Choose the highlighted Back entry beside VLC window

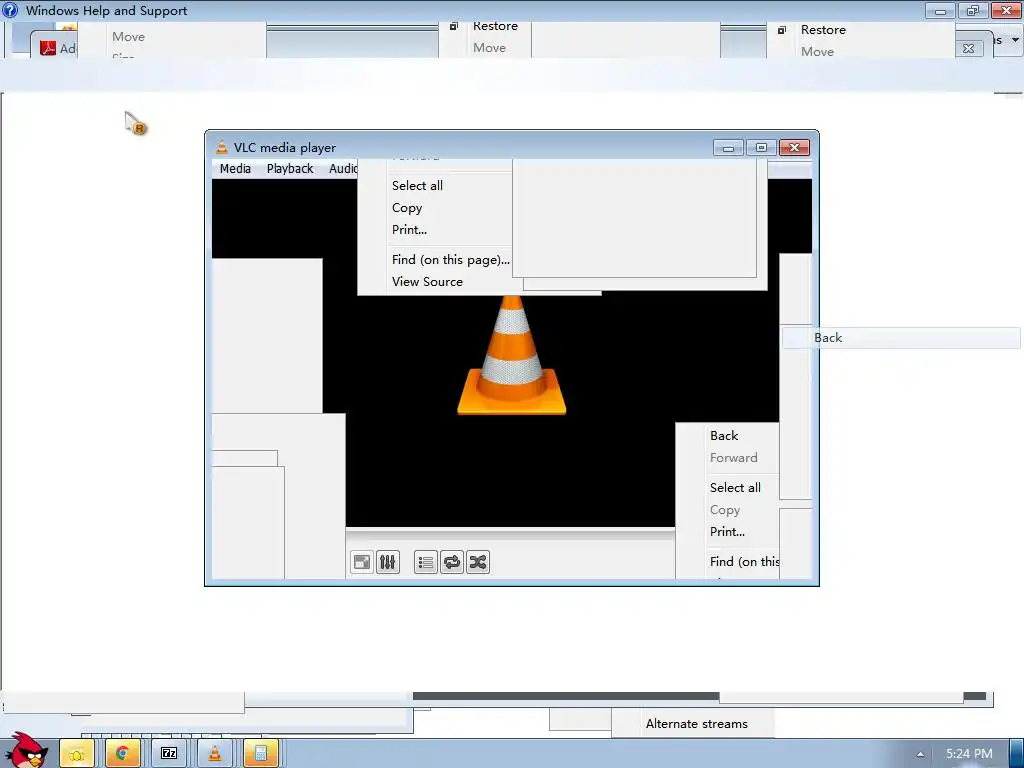pos(901,338)
